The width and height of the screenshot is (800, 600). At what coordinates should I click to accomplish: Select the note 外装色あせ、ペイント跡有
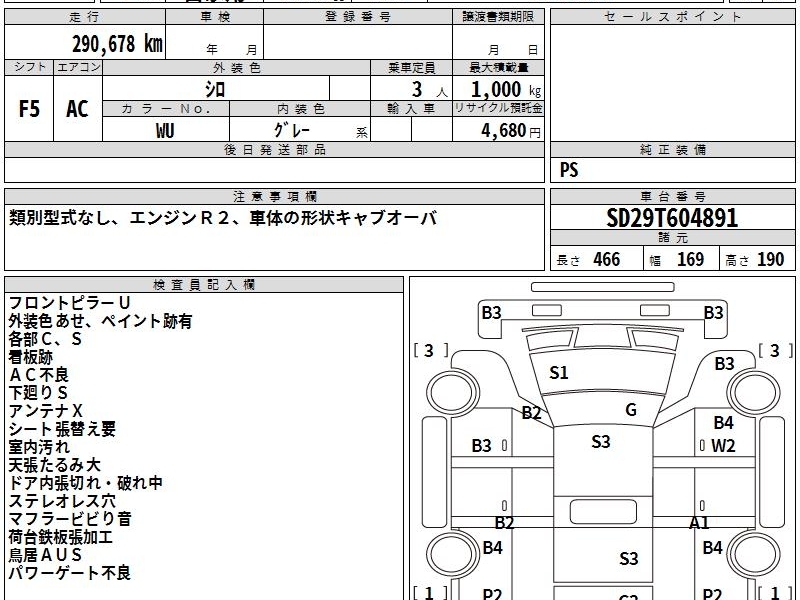pyautogui.click(x=100, y=321)
